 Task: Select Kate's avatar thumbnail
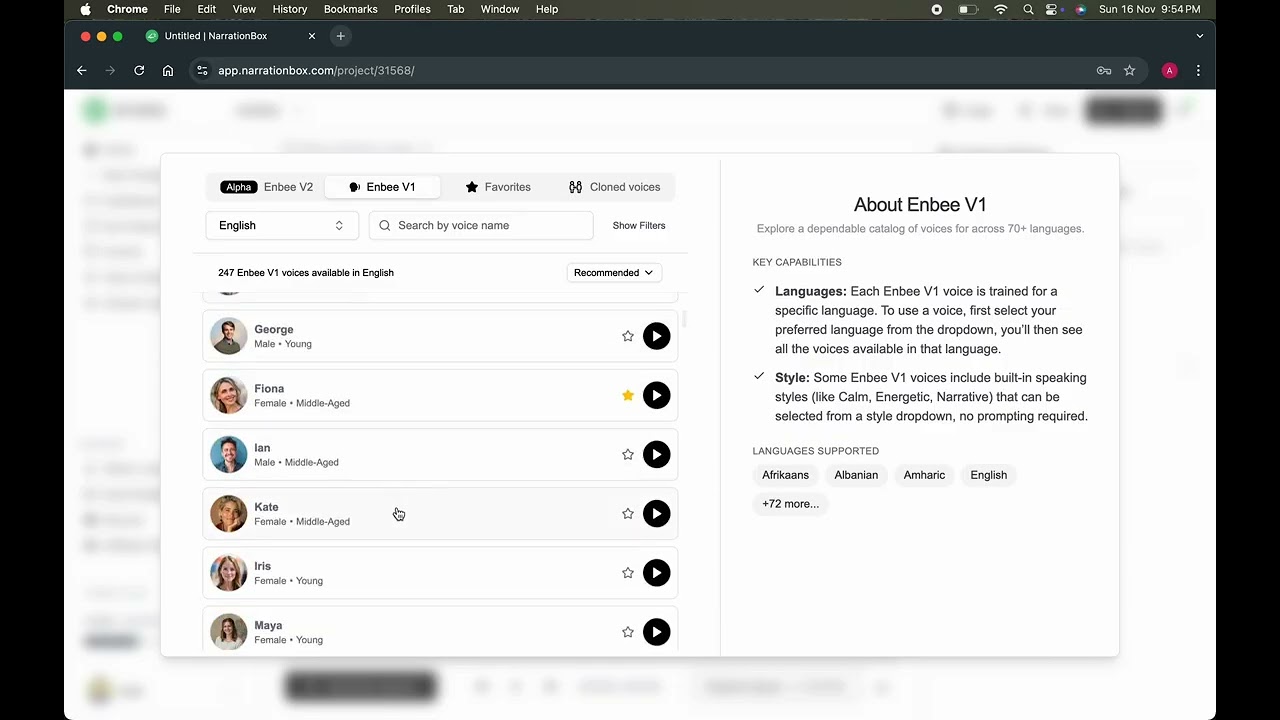coord(228,513)
